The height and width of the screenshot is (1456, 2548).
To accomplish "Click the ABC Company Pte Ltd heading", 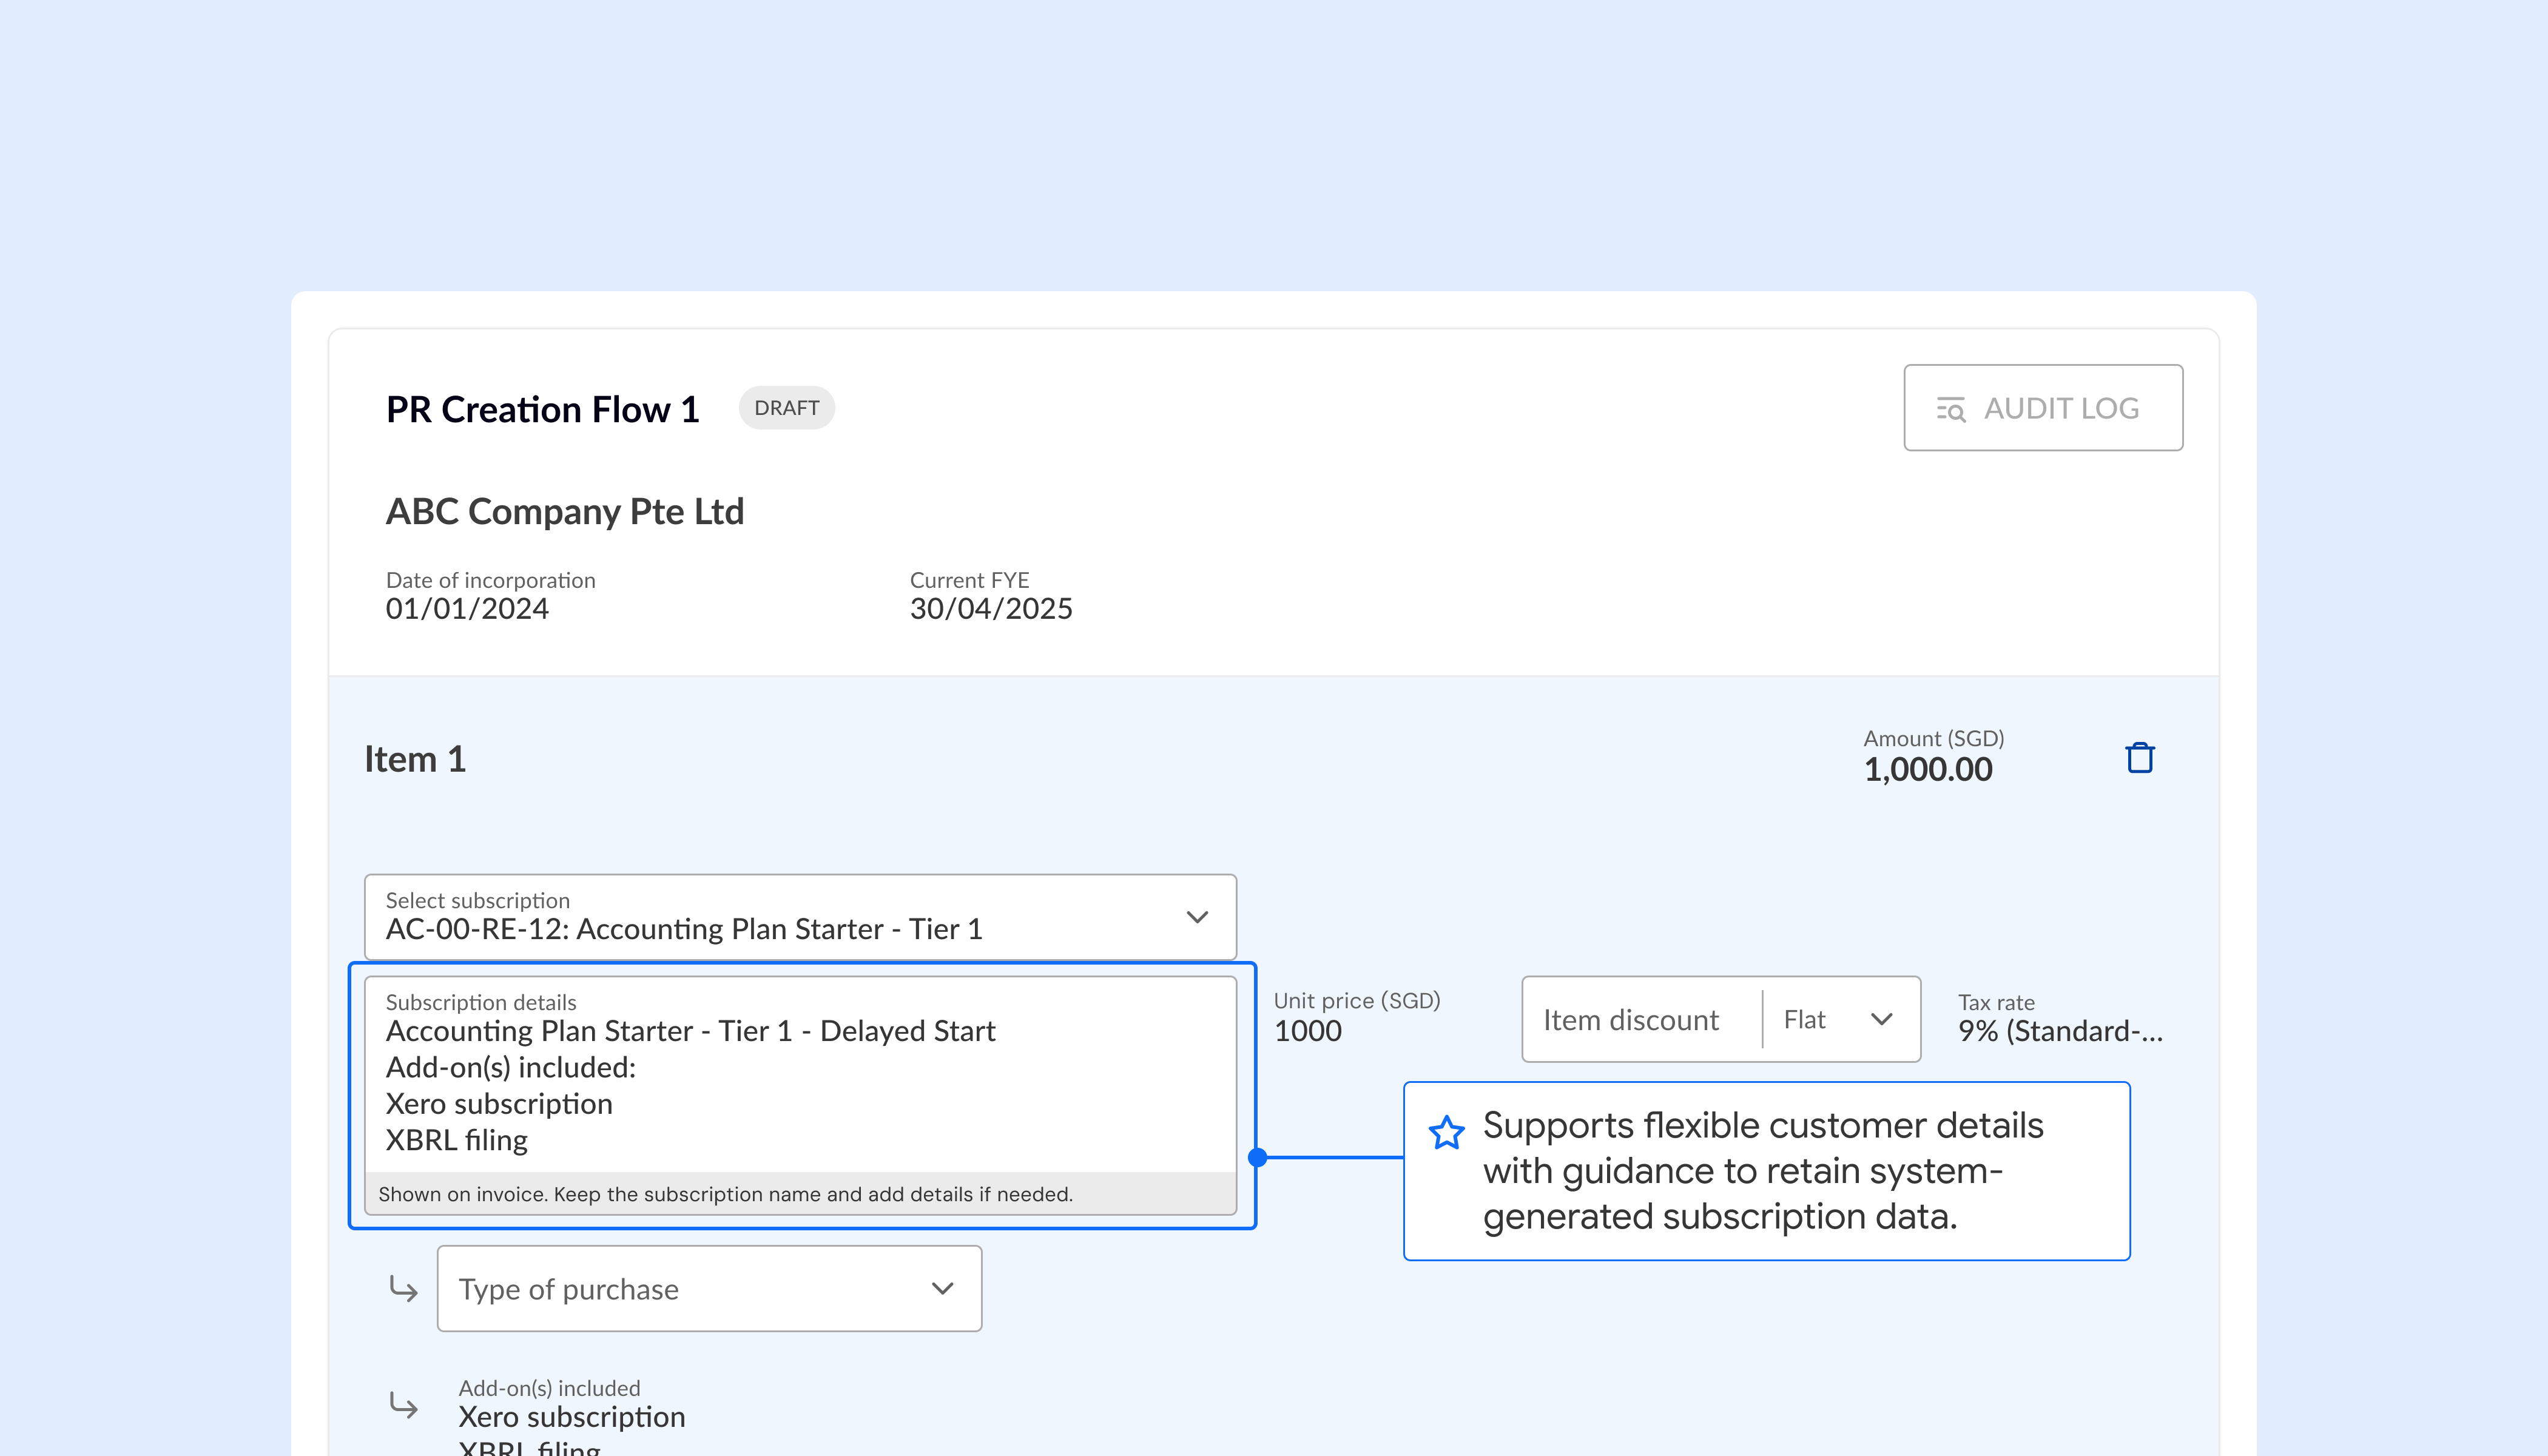I will [x=565, y=511].
